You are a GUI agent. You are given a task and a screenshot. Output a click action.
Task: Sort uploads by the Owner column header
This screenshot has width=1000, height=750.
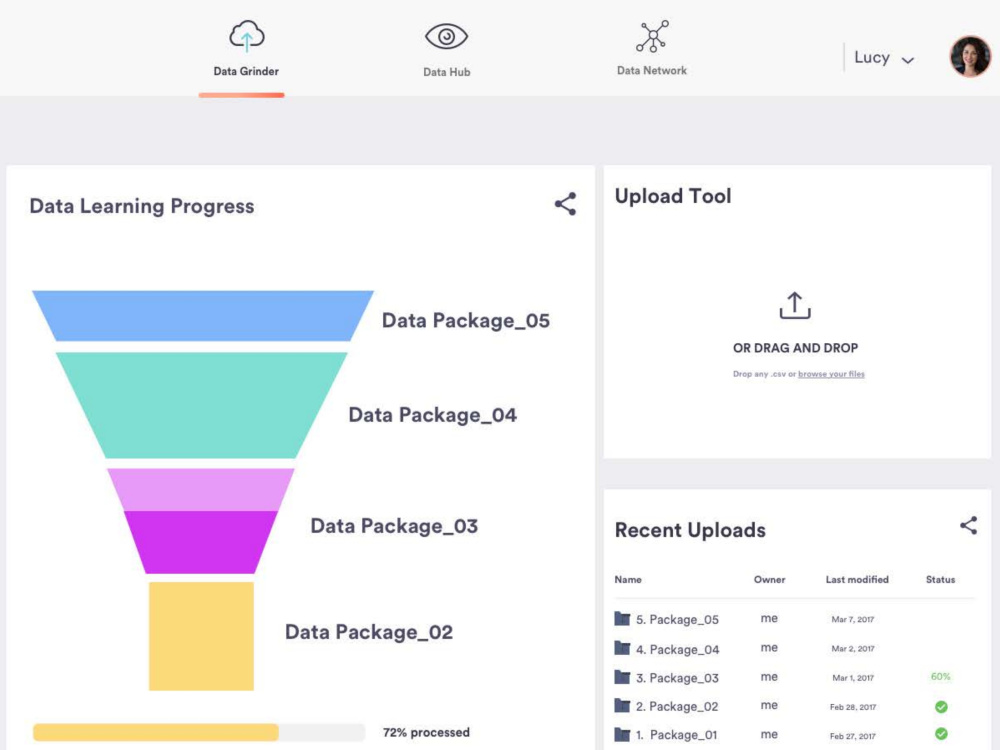pos(769,580)
